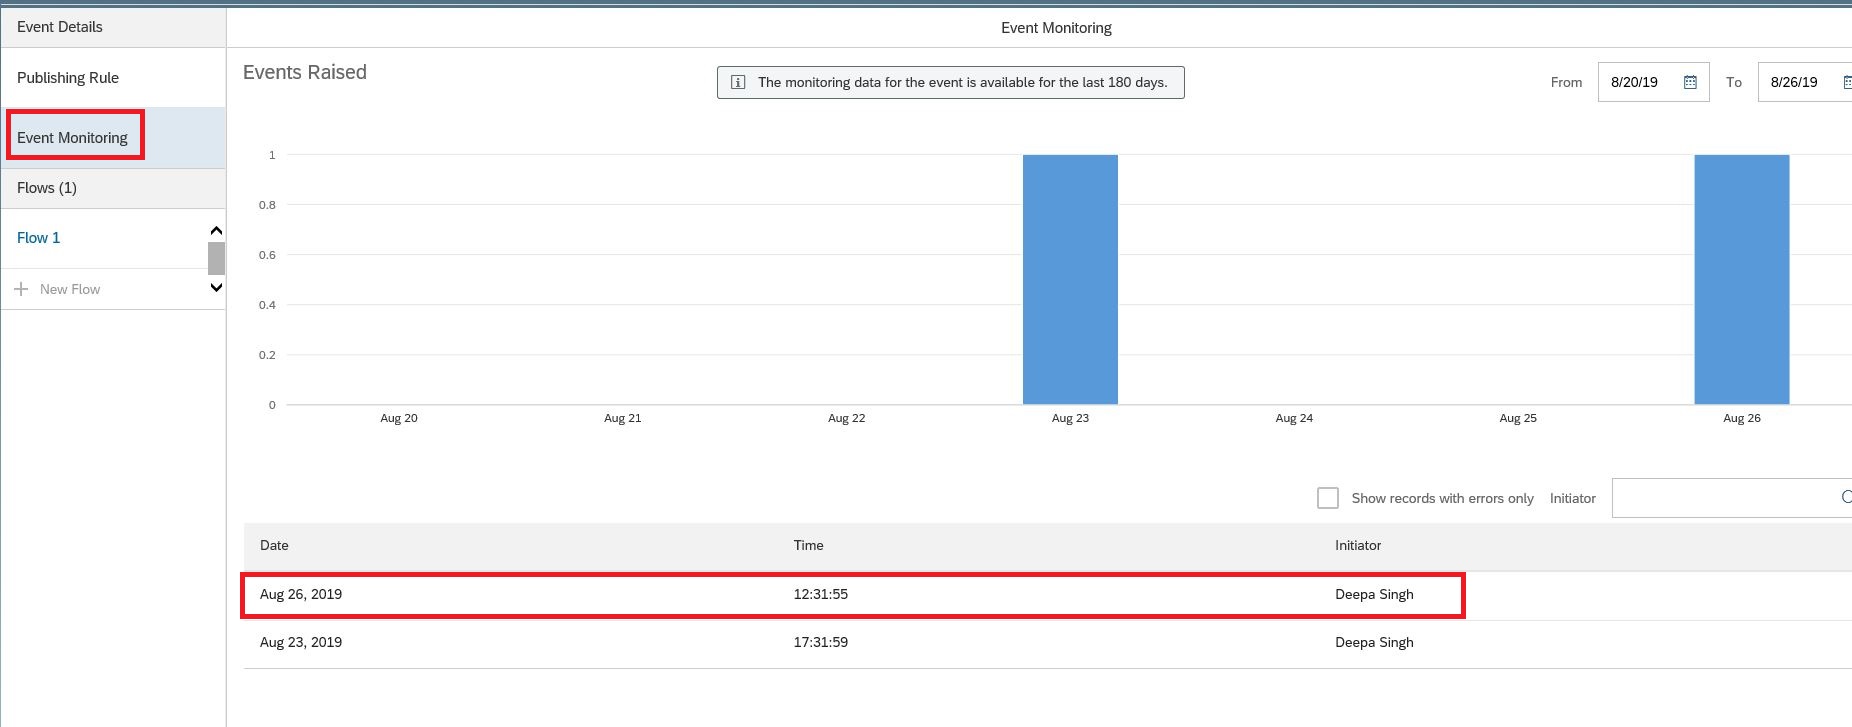Select the Aug 23, 2019 date cell
This screenshot has height=727, width=1852.
301,642
